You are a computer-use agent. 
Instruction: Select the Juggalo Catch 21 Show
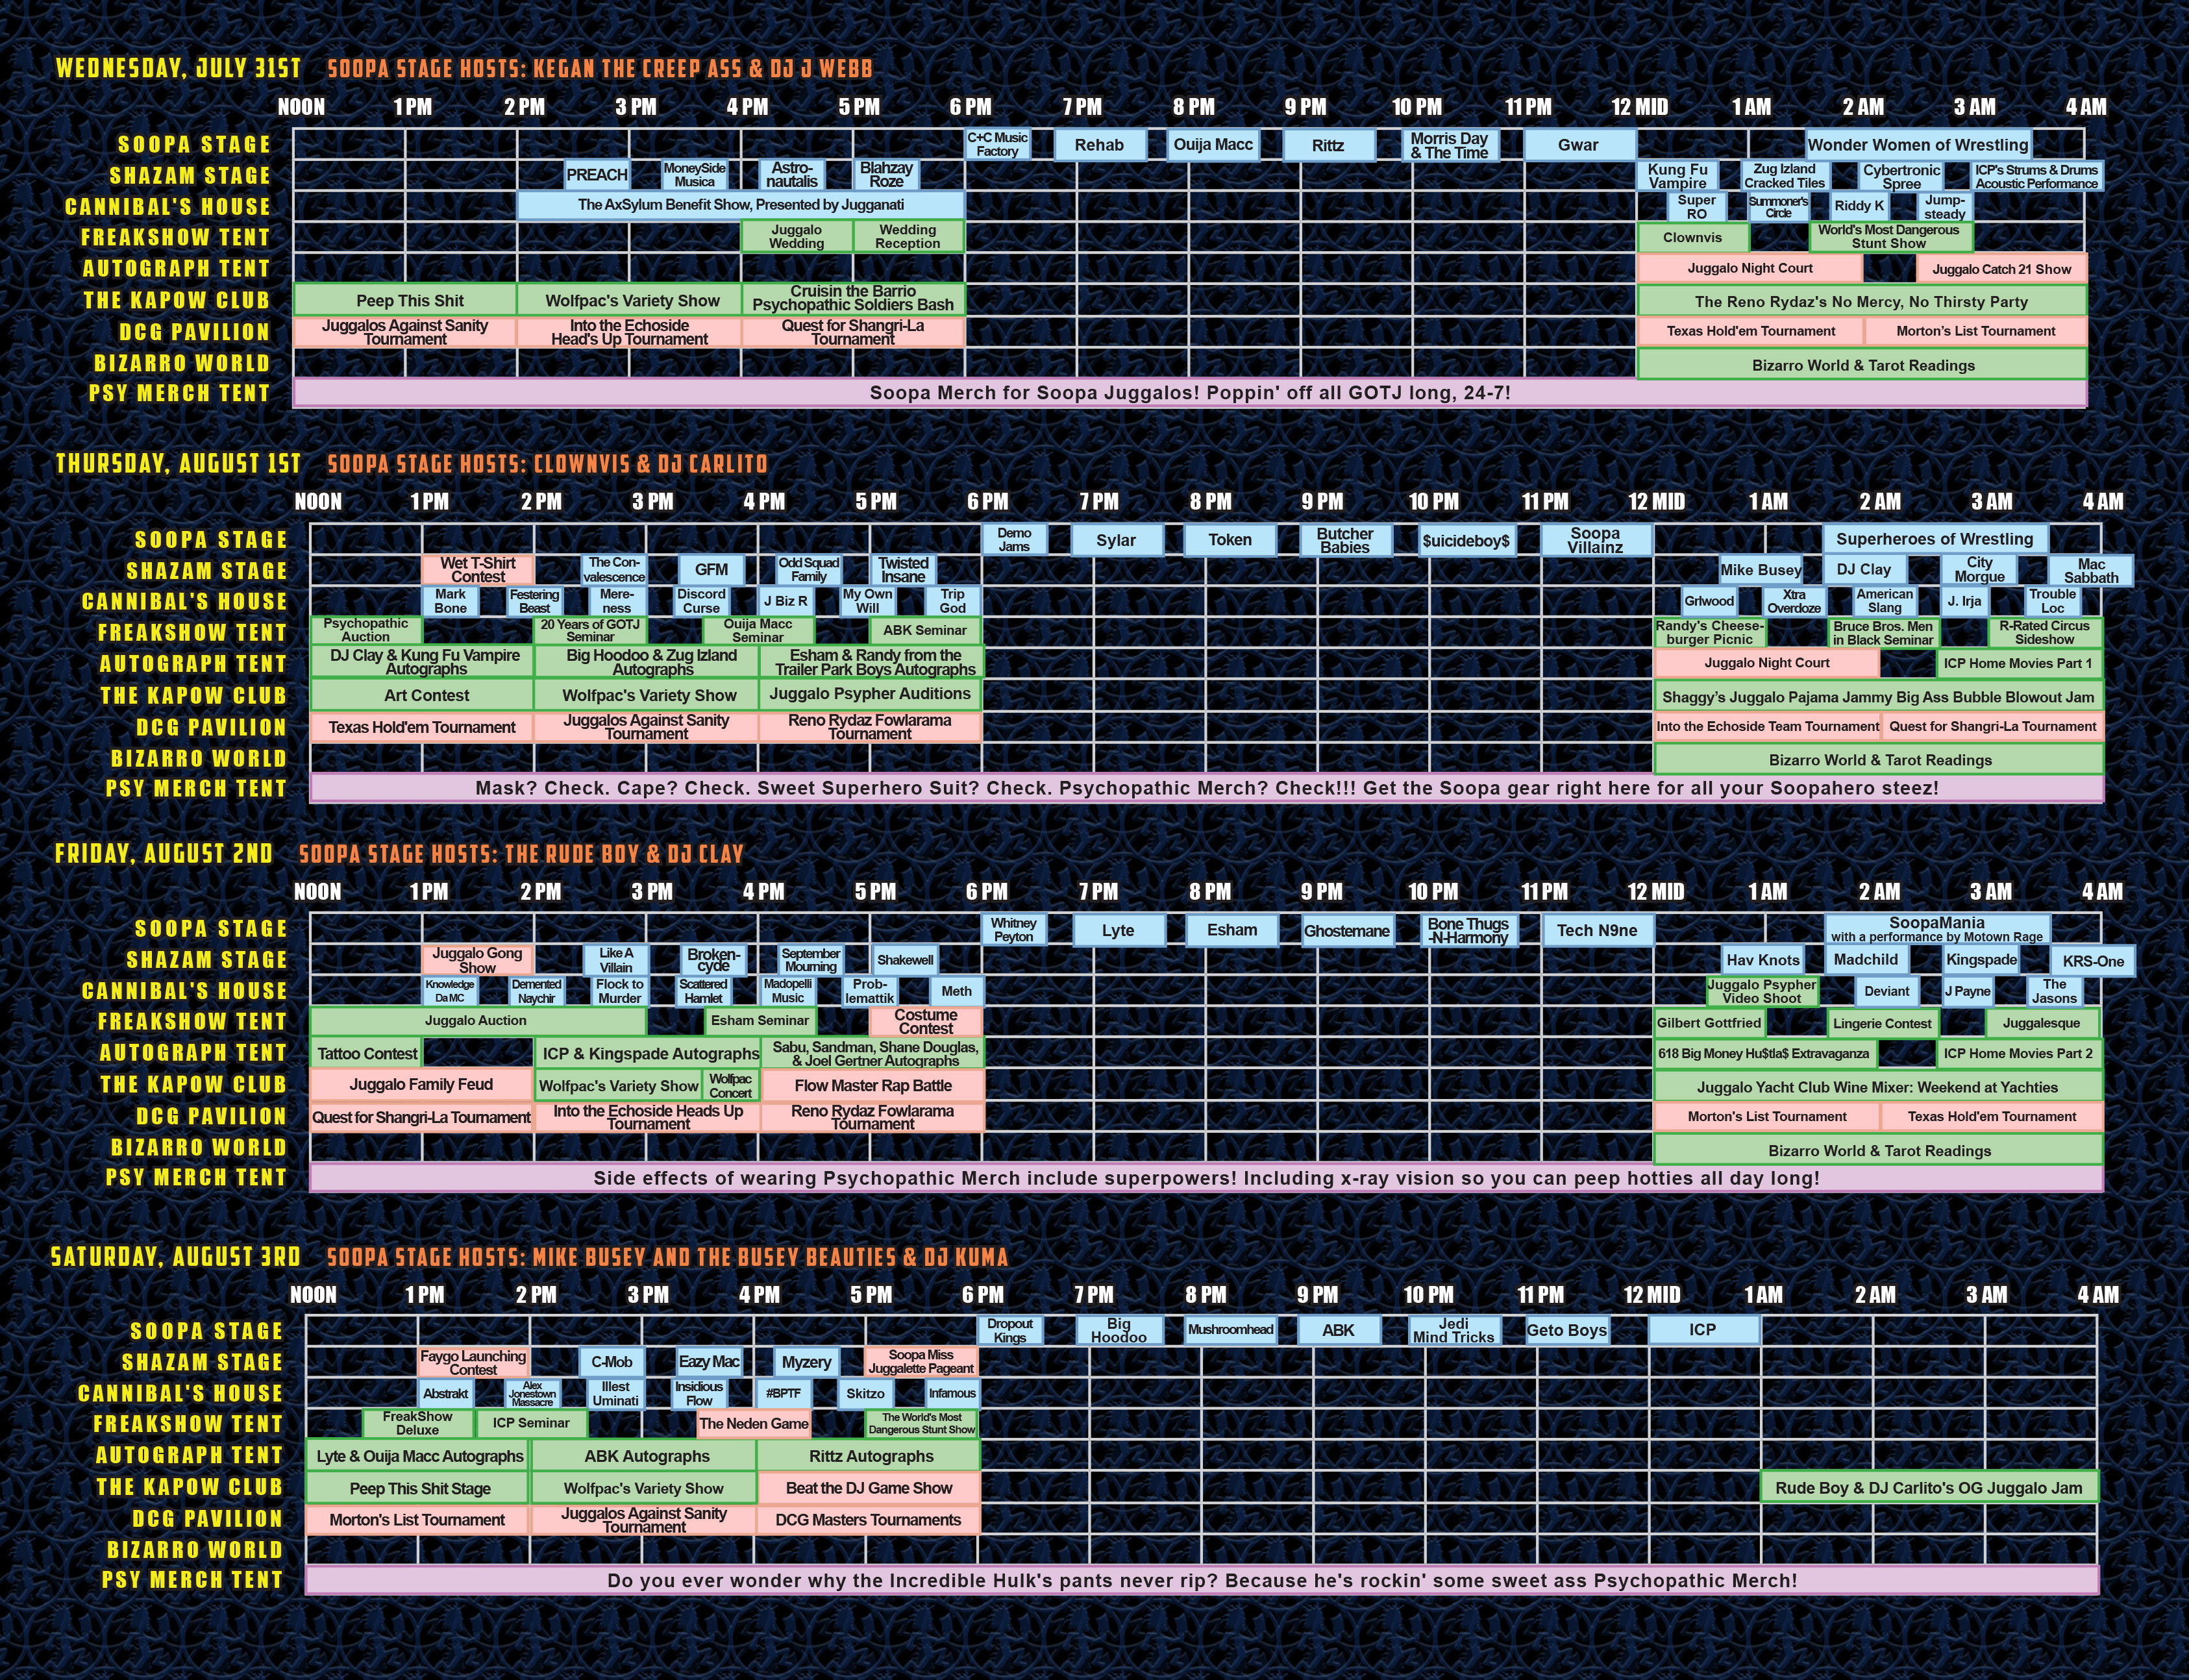[x=2002, y=269]
